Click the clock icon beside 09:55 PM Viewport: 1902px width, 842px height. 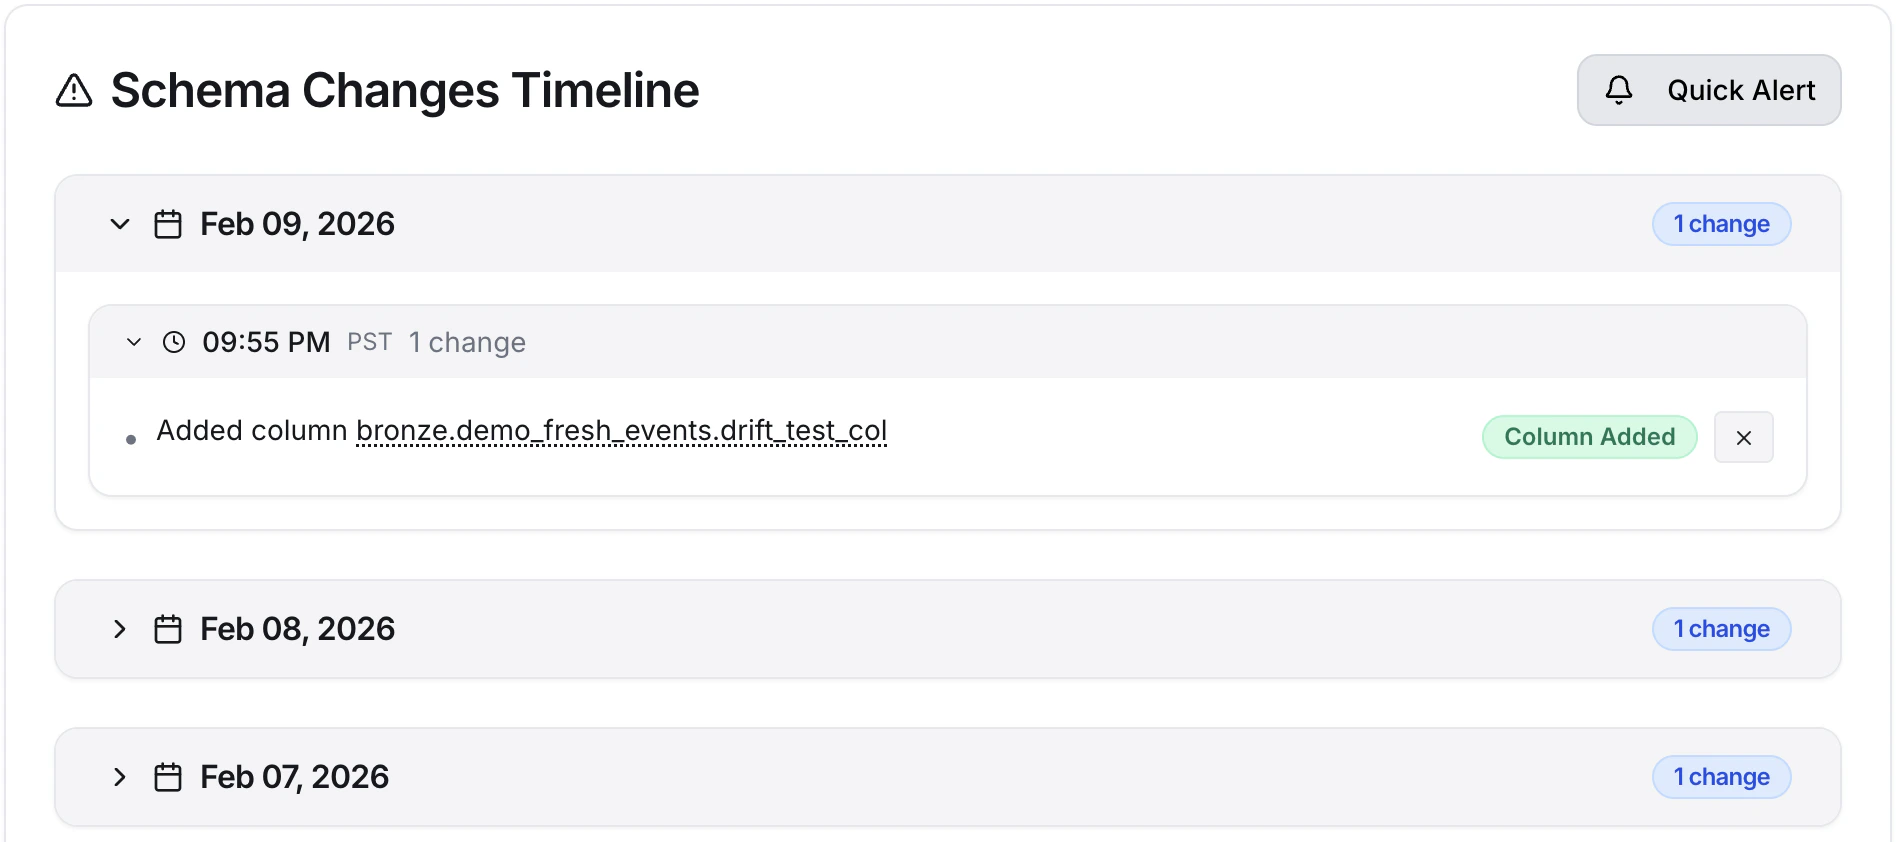(x=175, y=342)
